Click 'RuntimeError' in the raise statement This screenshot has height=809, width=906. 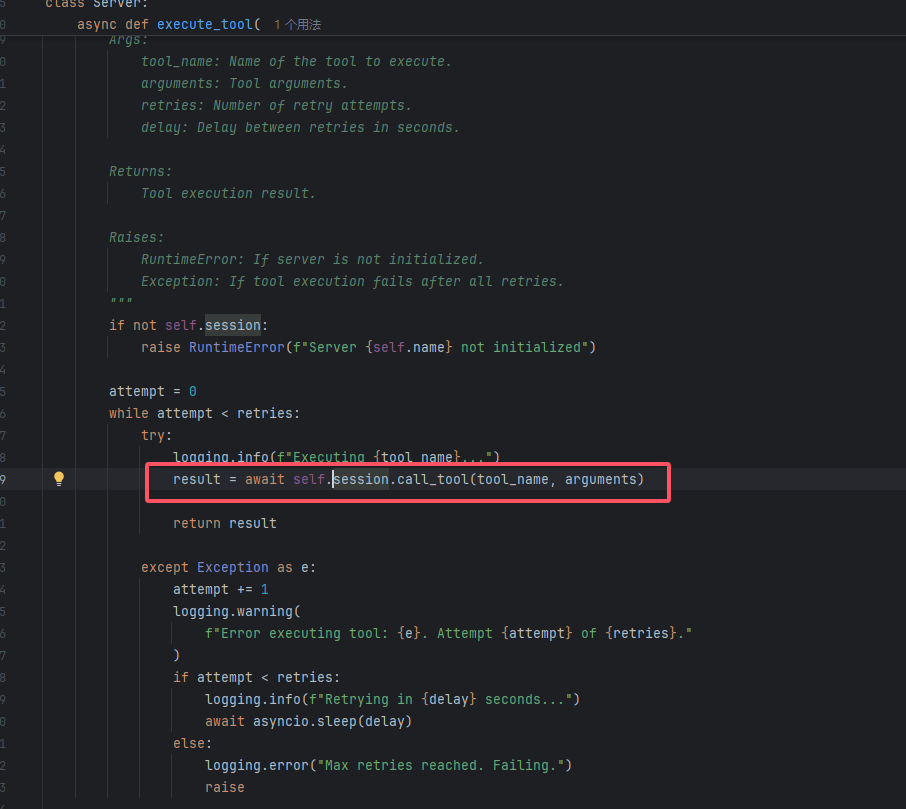pyautogui.click(x=237, y=347)
